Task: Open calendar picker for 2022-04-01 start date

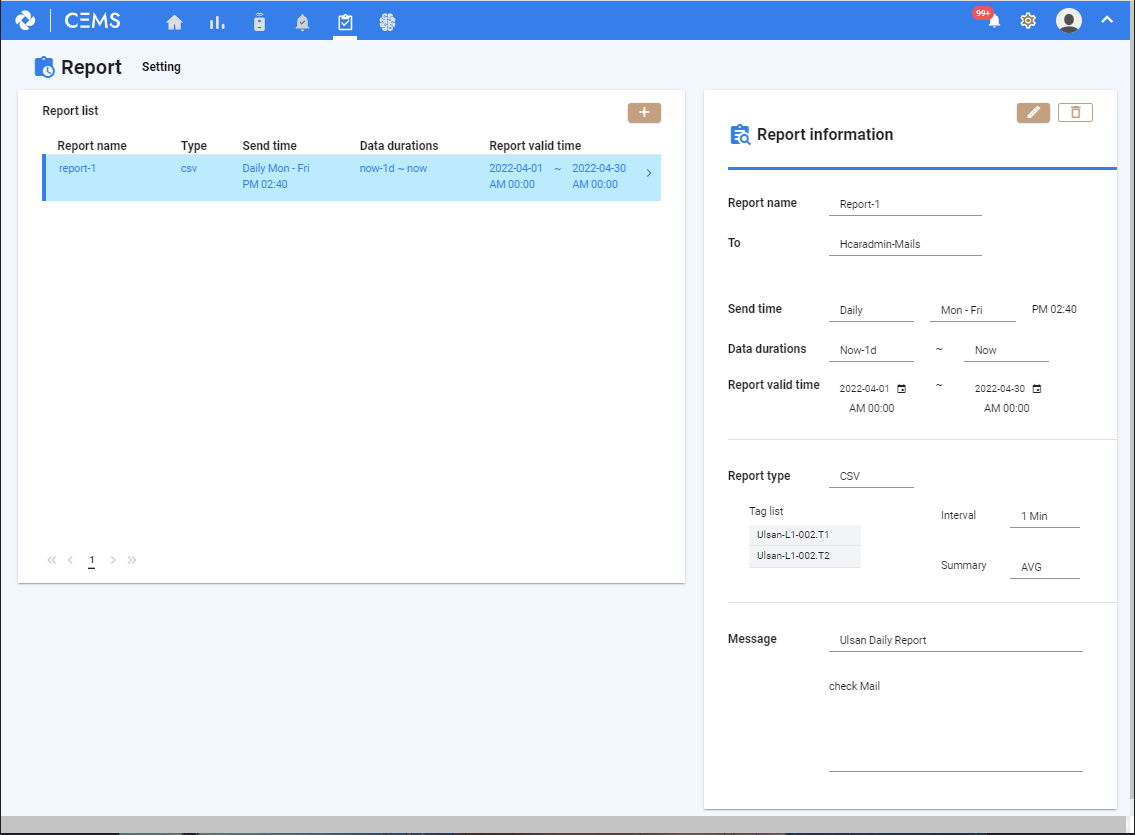Action: [901, 388]
